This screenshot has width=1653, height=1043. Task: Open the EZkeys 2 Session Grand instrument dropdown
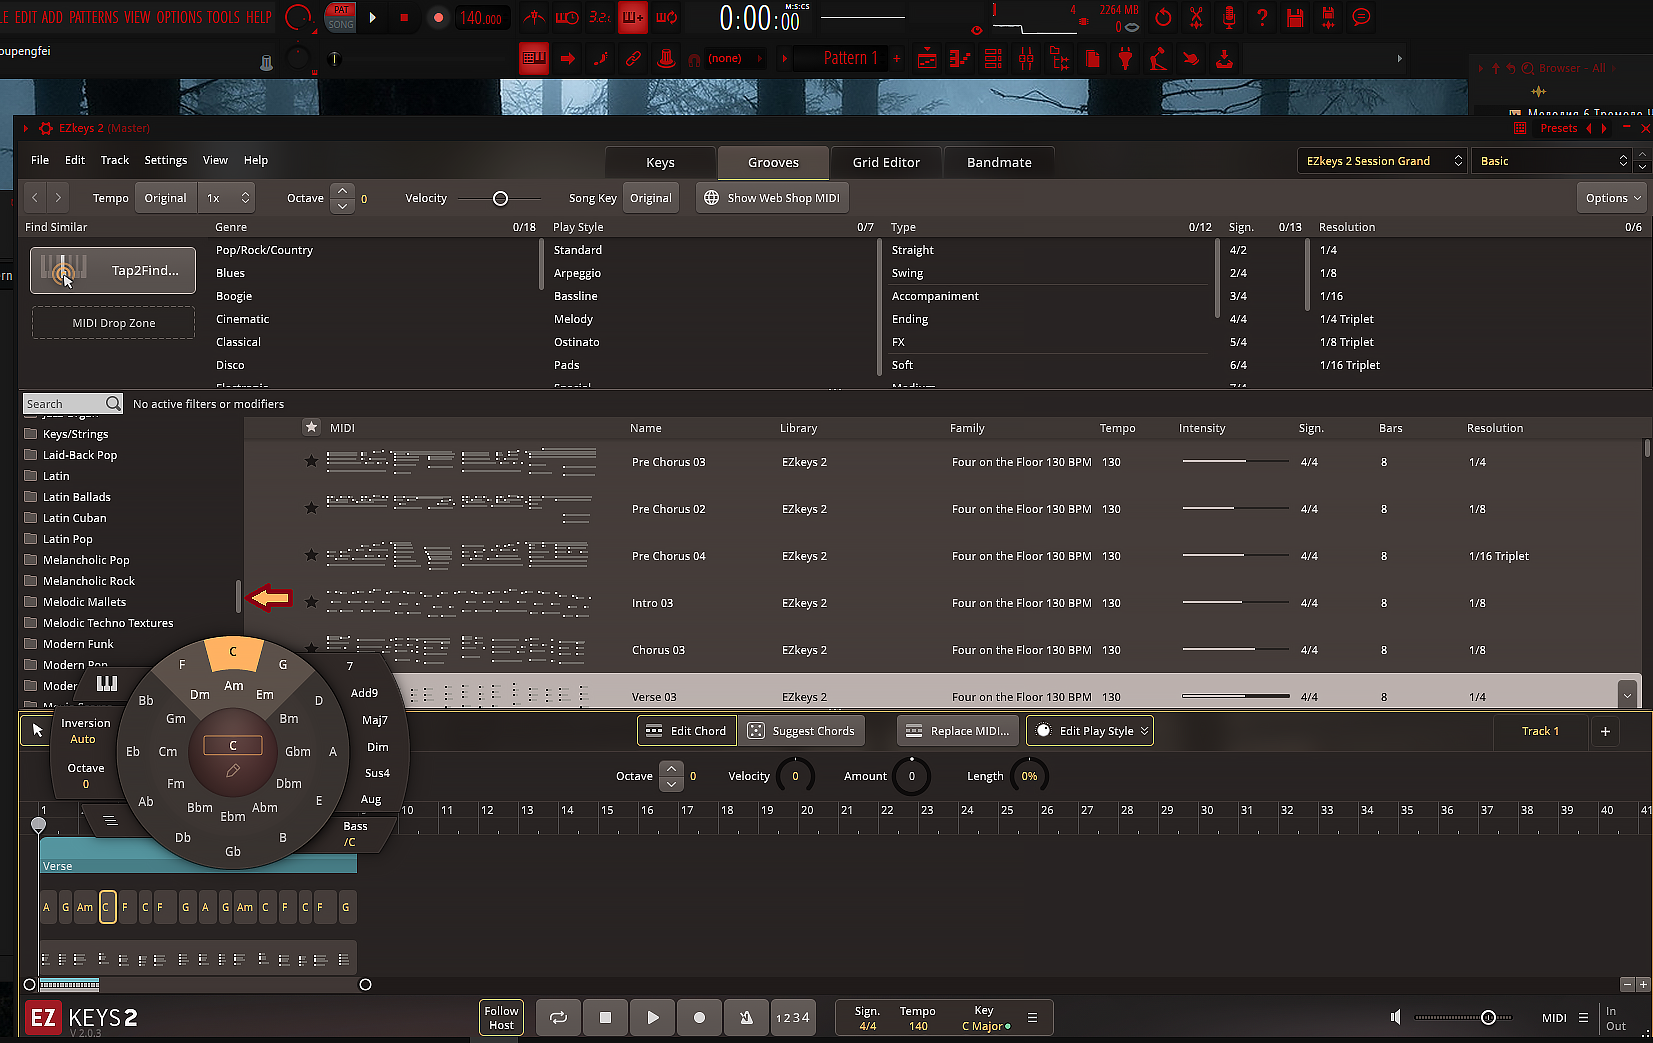pyautogui.click(x=1384, y=161)
